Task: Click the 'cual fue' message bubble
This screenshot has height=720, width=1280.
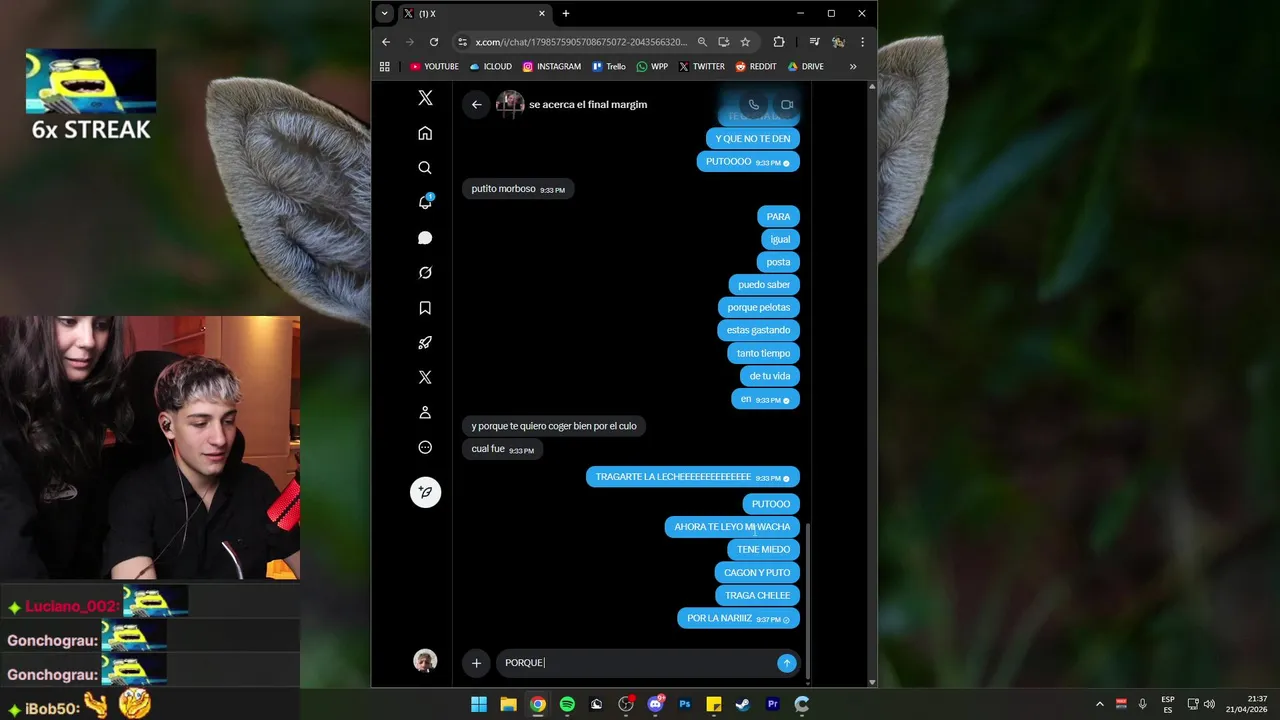Action: click(x=502, y=449)
